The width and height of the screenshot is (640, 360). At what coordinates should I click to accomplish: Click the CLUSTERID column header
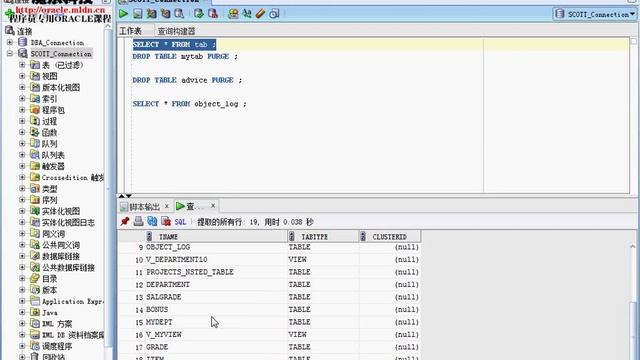tap(389, 236)
